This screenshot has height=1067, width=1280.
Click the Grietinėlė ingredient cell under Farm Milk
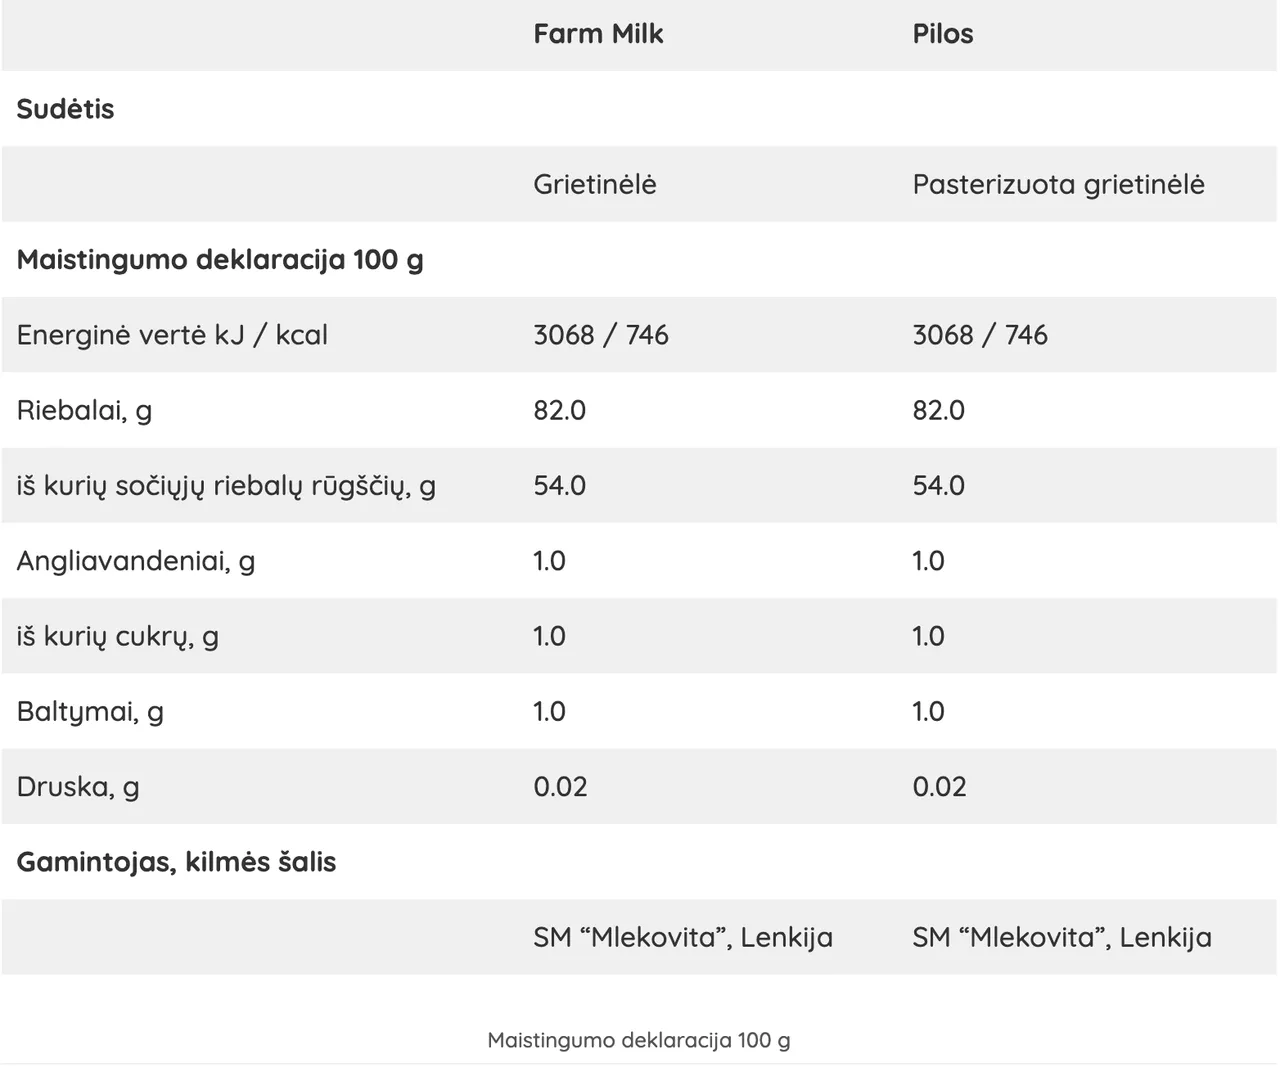point(594,184)
